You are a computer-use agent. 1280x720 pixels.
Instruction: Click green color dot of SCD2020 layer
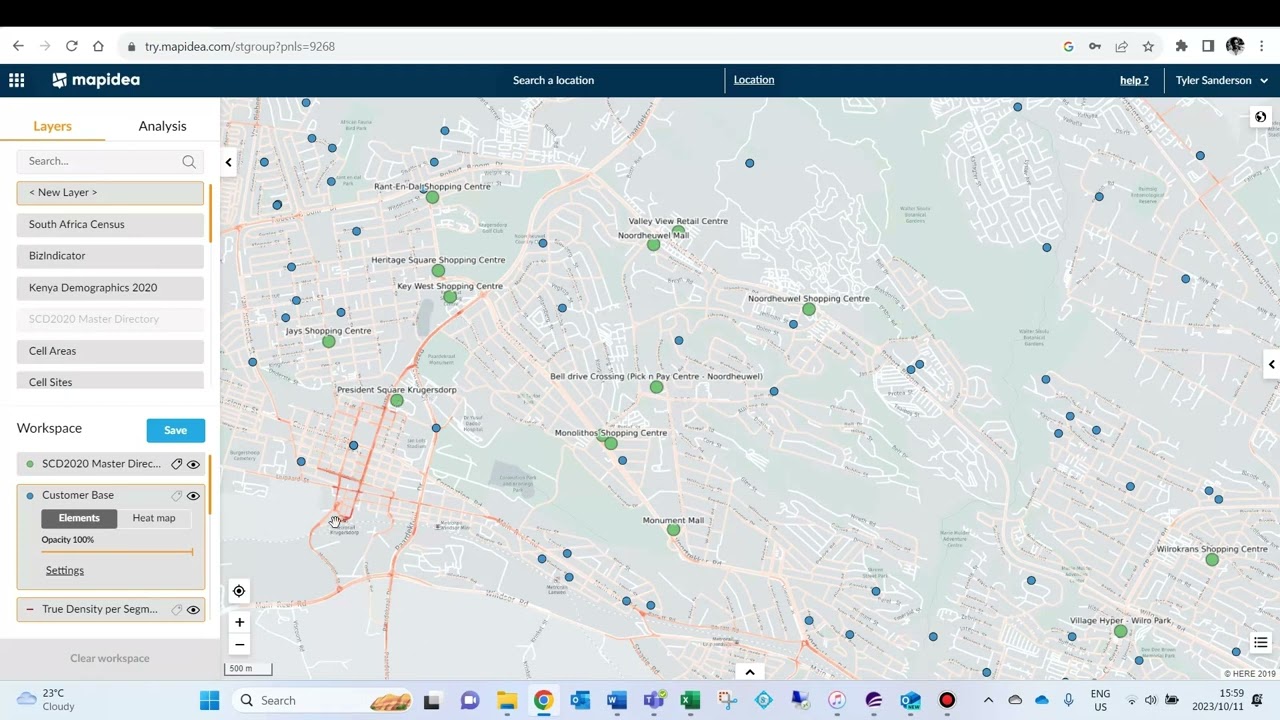click(30, 464)
